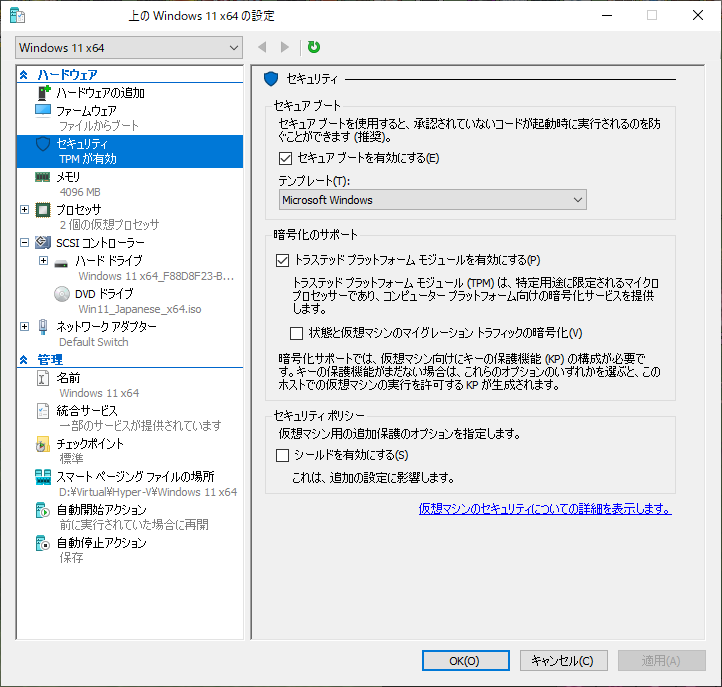Click the メモリ memory chip icon
Image resolution: width=722 pixels, height=687 pixels.
coord(43,177)
